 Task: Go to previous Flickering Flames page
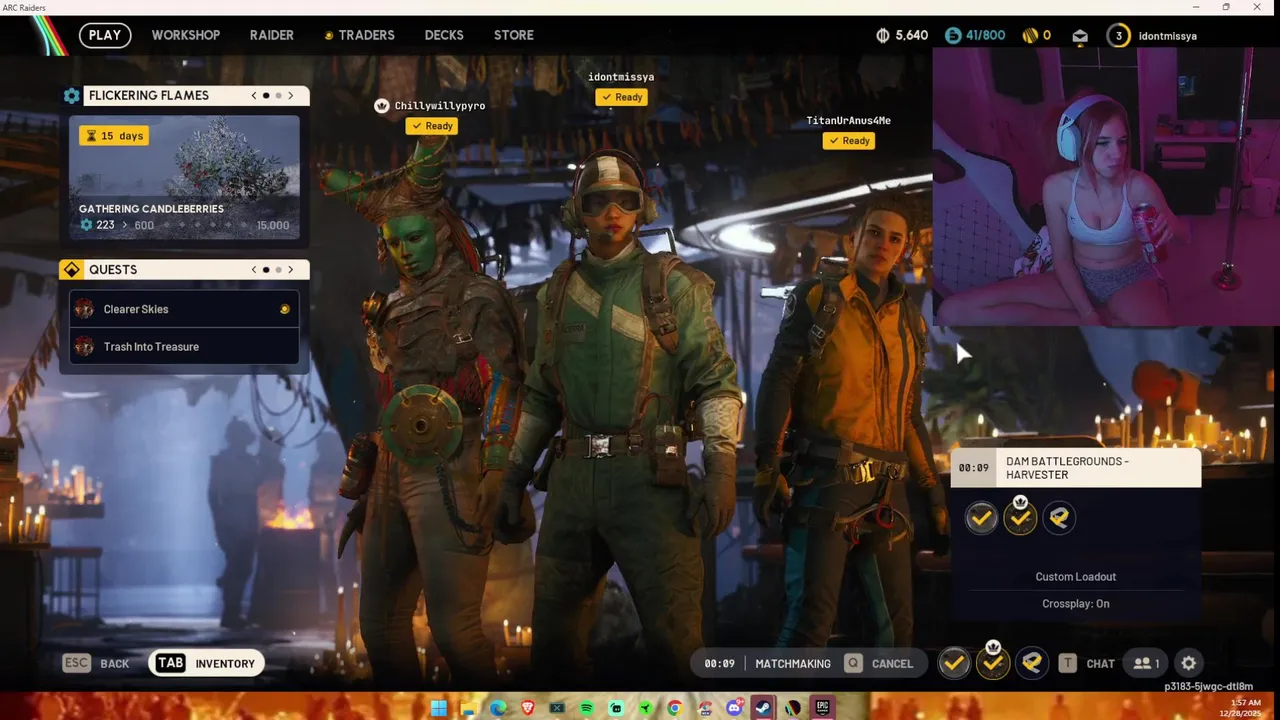pyautogui.click(x=254, y=96)
